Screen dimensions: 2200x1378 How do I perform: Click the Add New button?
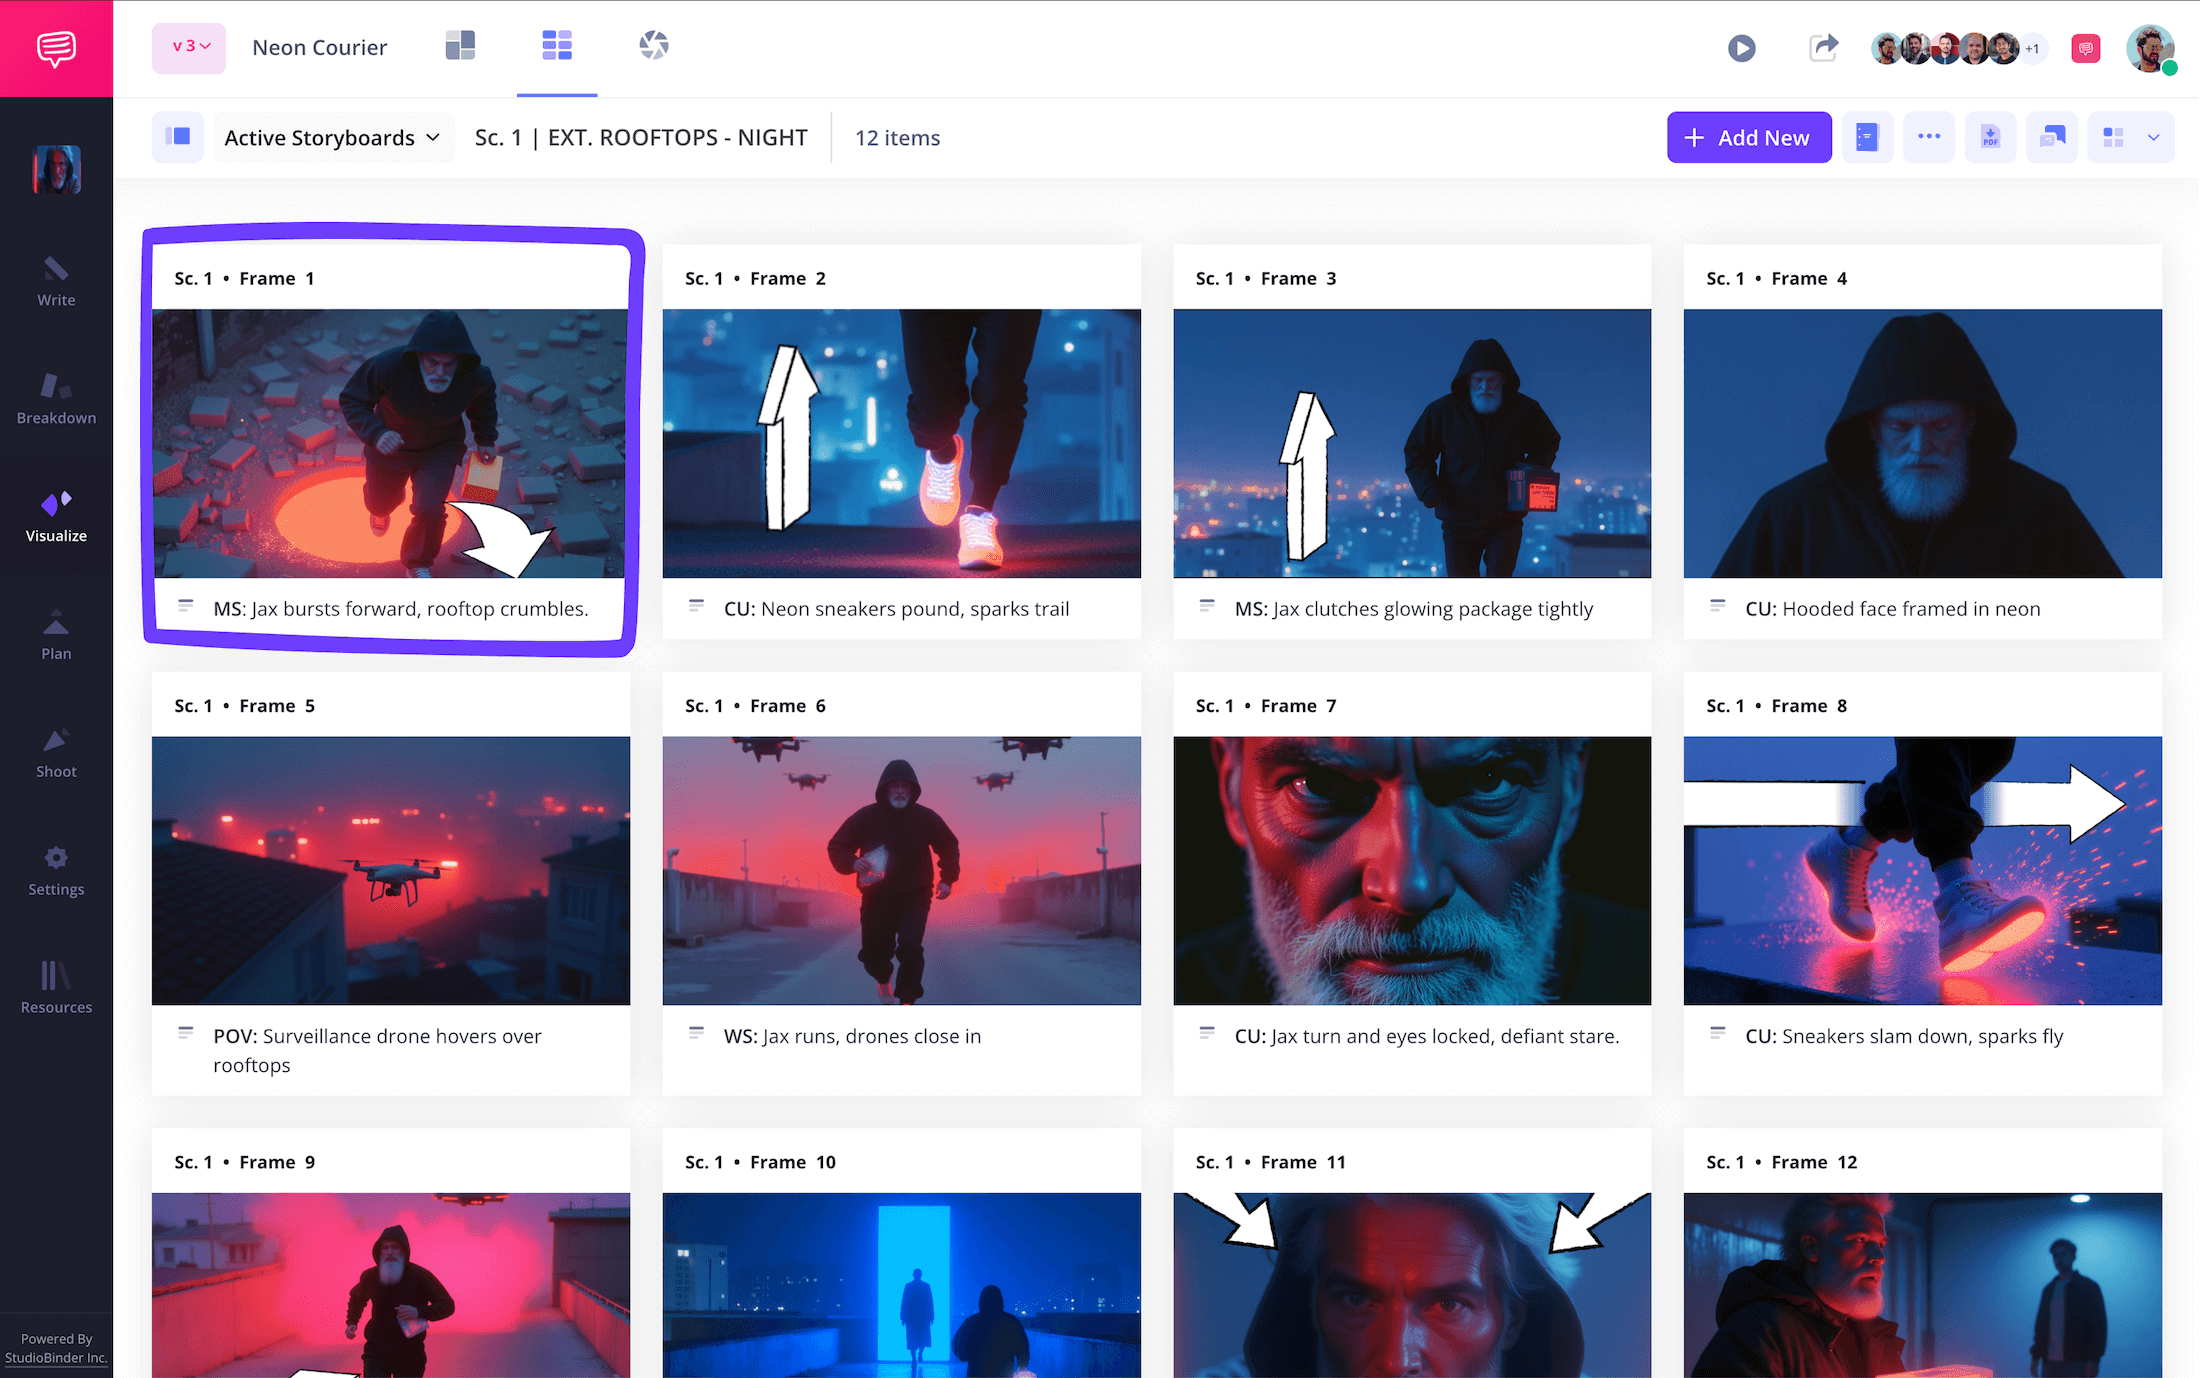click(1749, 137)
